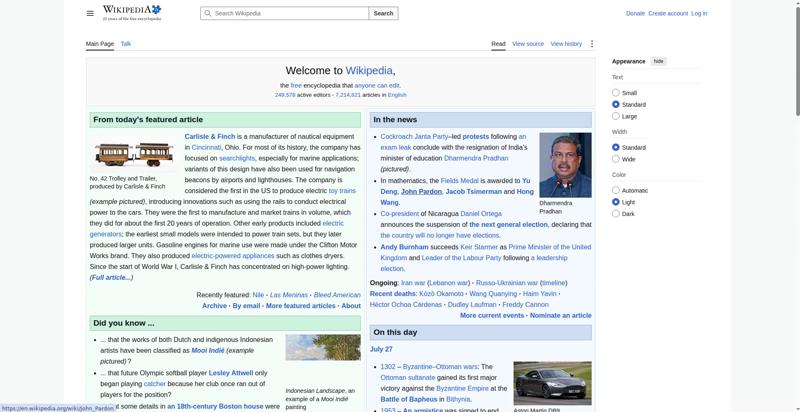Open the Lesley Attwell link
This screenshot has height=412, width=800.
pyautogui.click(x=231, y=373)
